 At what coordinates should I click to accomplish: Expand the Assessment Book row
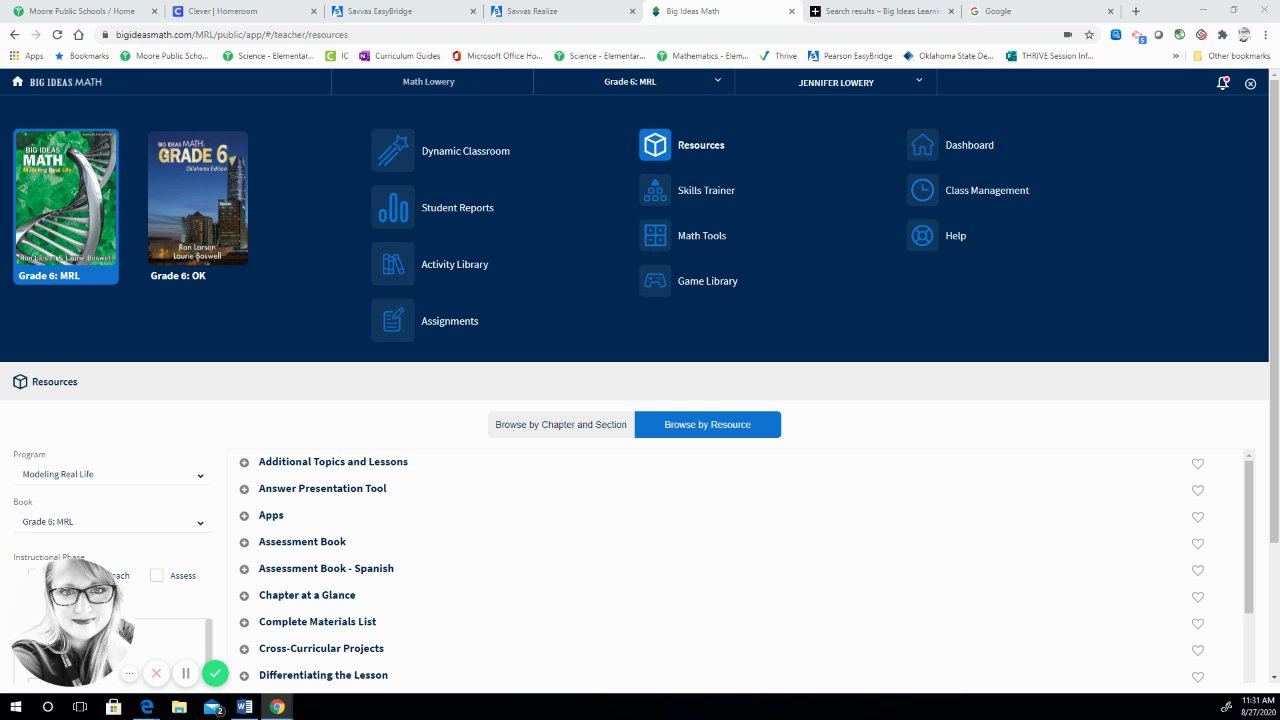point(244,542)
